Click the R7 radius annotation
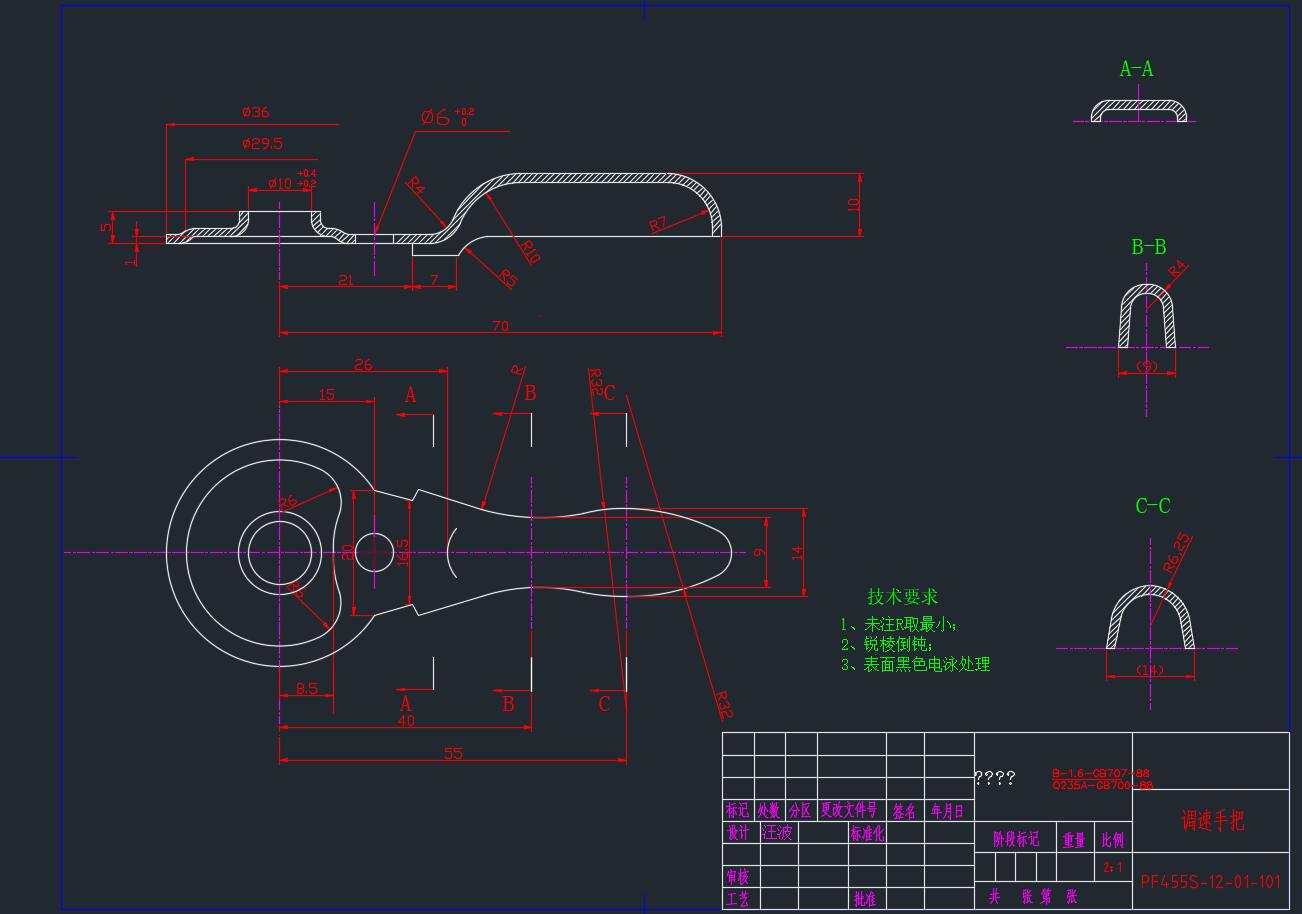Screen dimensions: 1302x914 658,224
